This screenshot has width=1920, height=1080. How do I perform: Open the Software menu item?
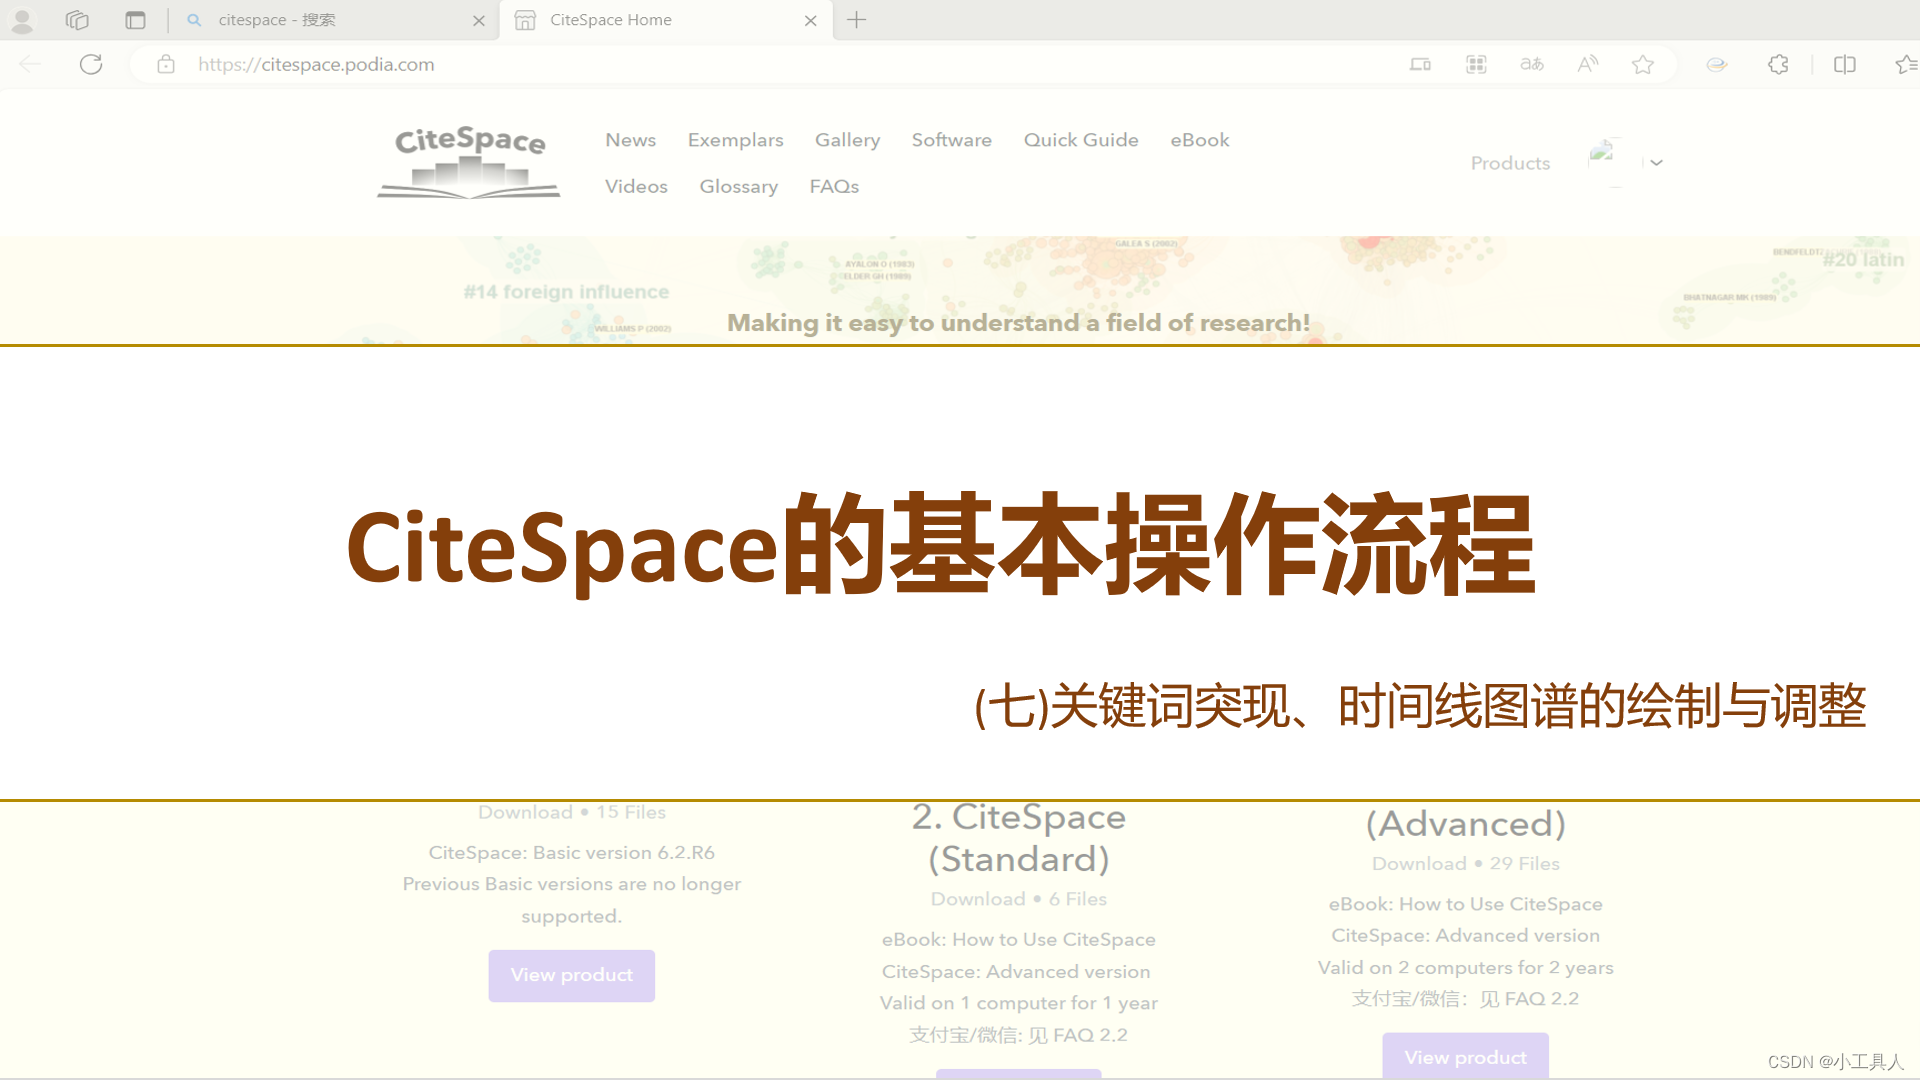coord(951,140)
